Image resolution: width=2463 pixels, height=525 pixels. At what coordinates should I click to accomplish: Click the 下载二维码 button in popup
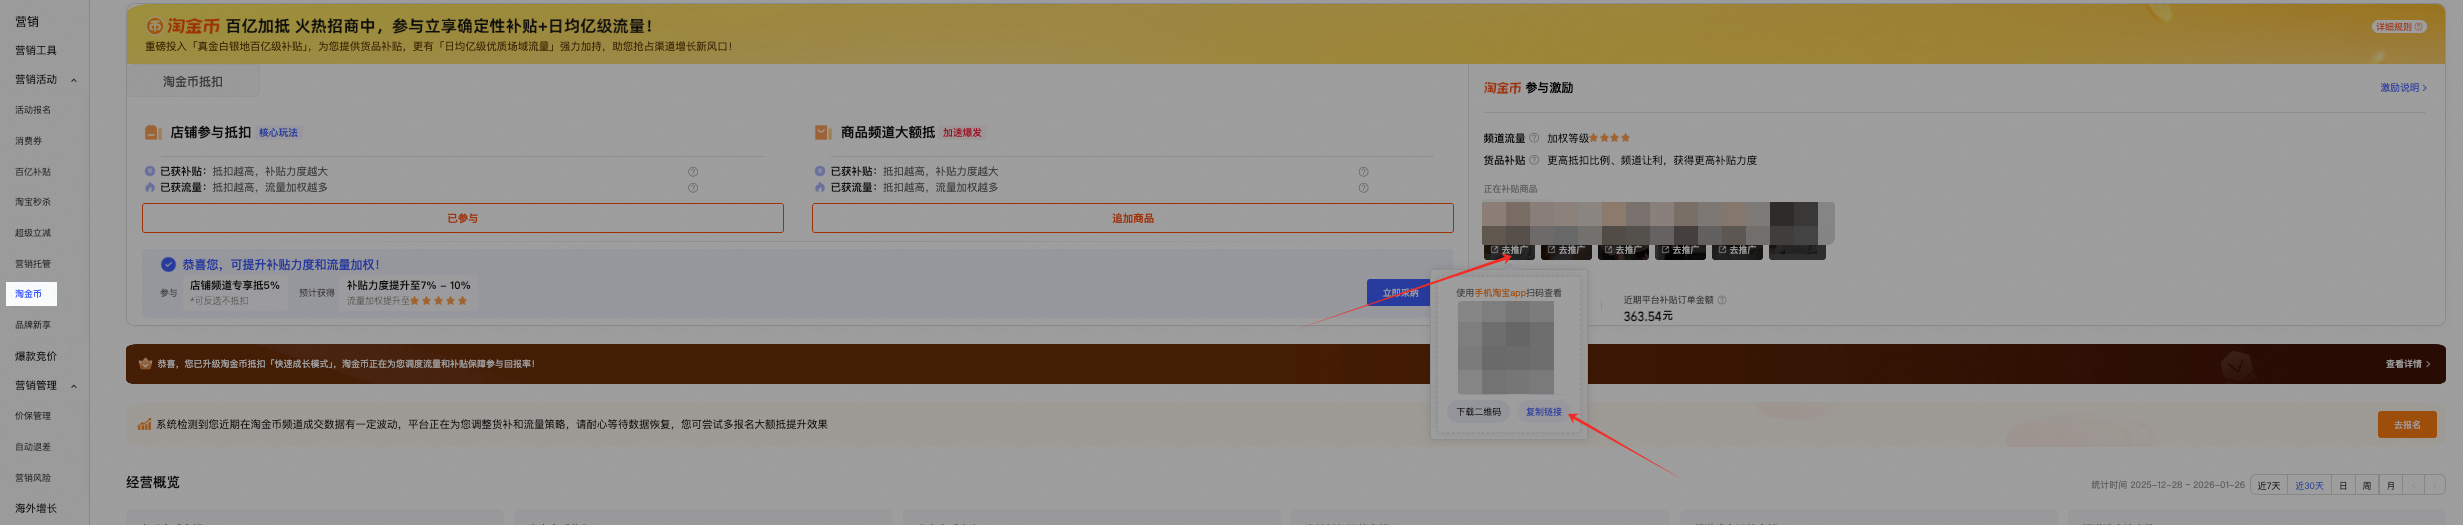1478,412
